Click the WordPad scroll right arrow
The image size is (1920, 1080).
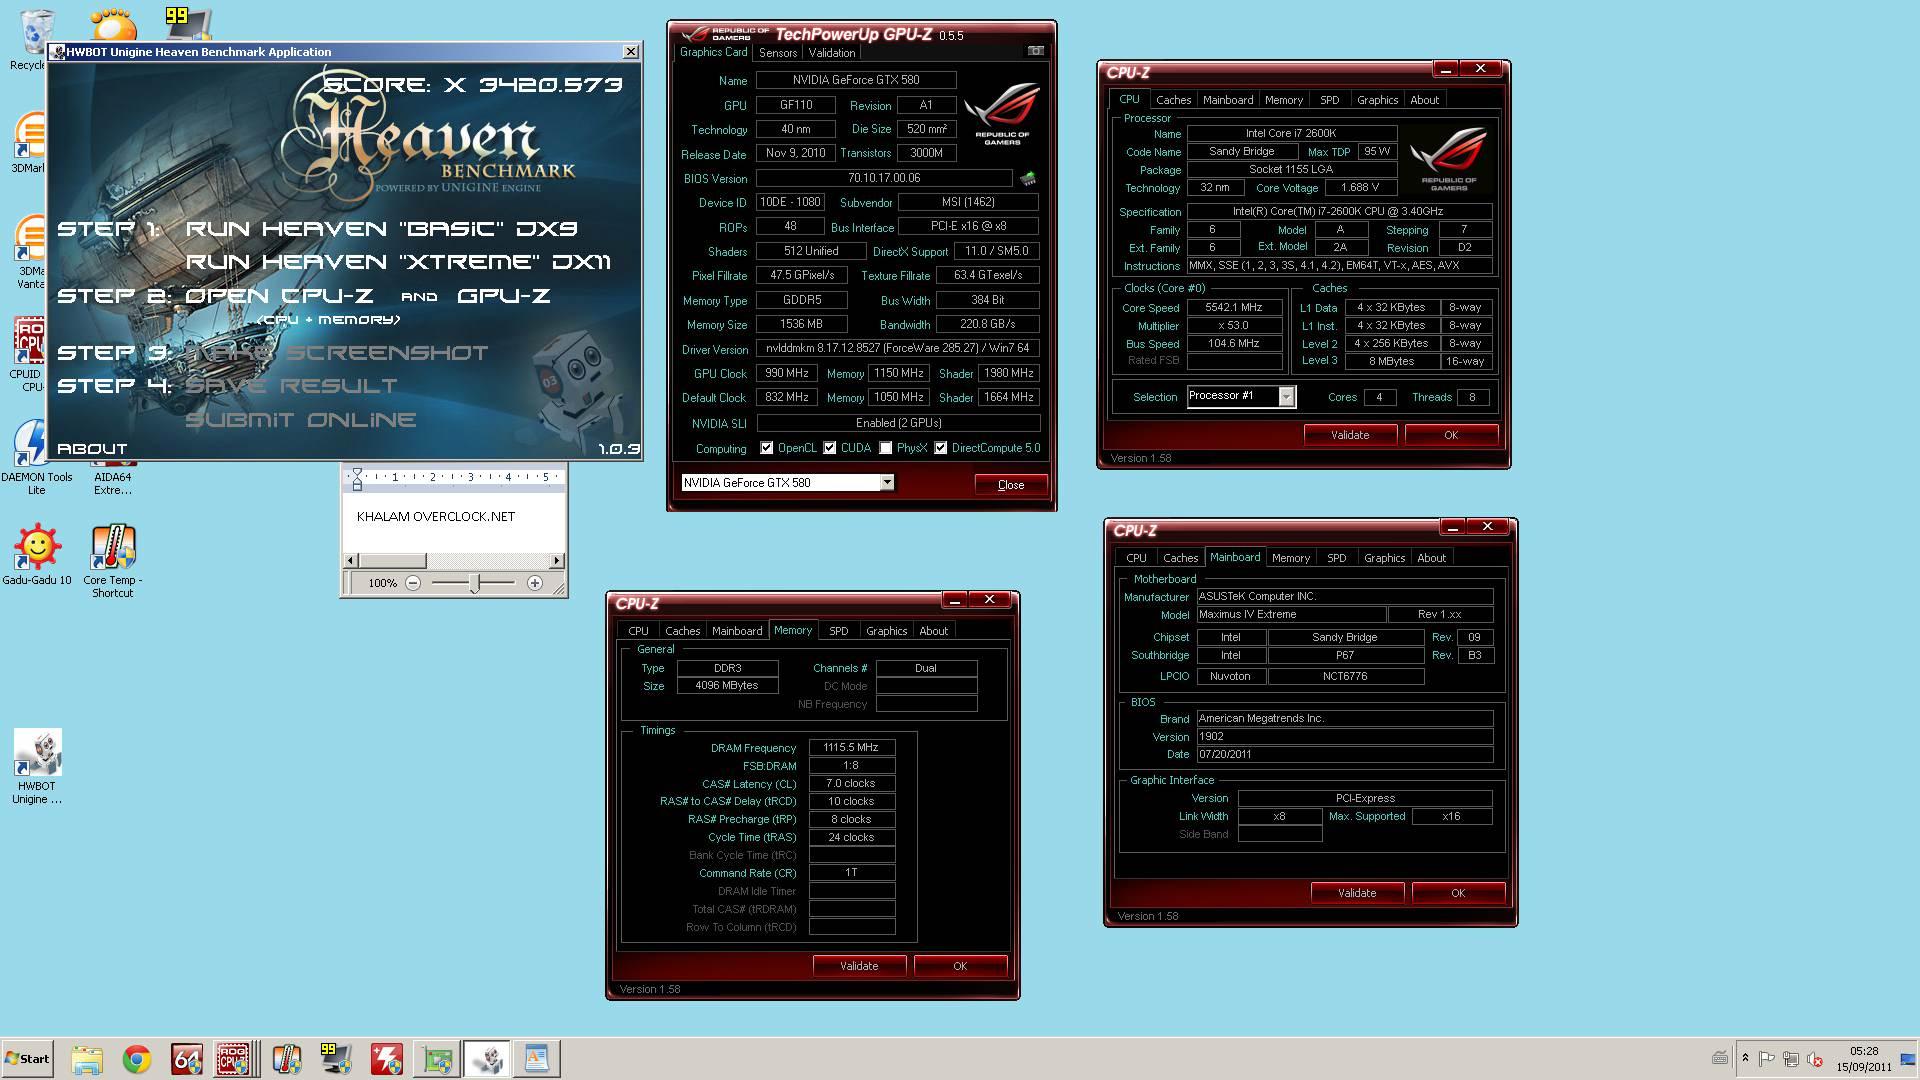point(558,561)
